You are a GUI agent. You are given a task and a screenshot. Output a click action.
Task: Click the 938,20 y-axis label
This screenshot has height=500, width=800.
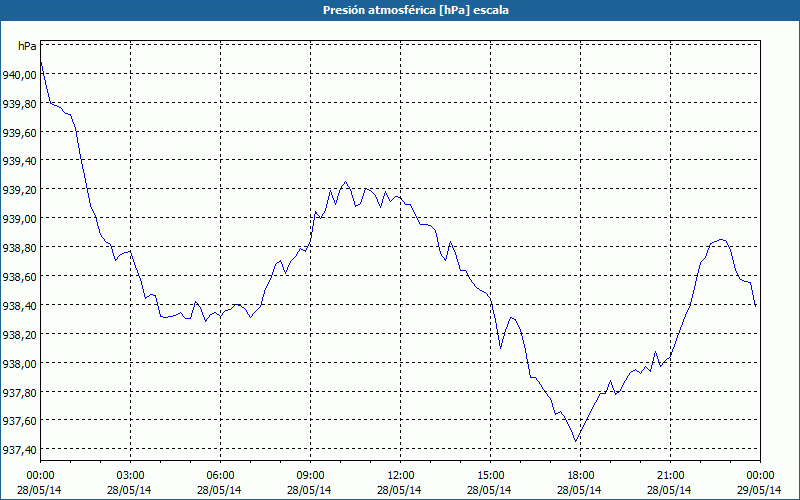point(19,334)
